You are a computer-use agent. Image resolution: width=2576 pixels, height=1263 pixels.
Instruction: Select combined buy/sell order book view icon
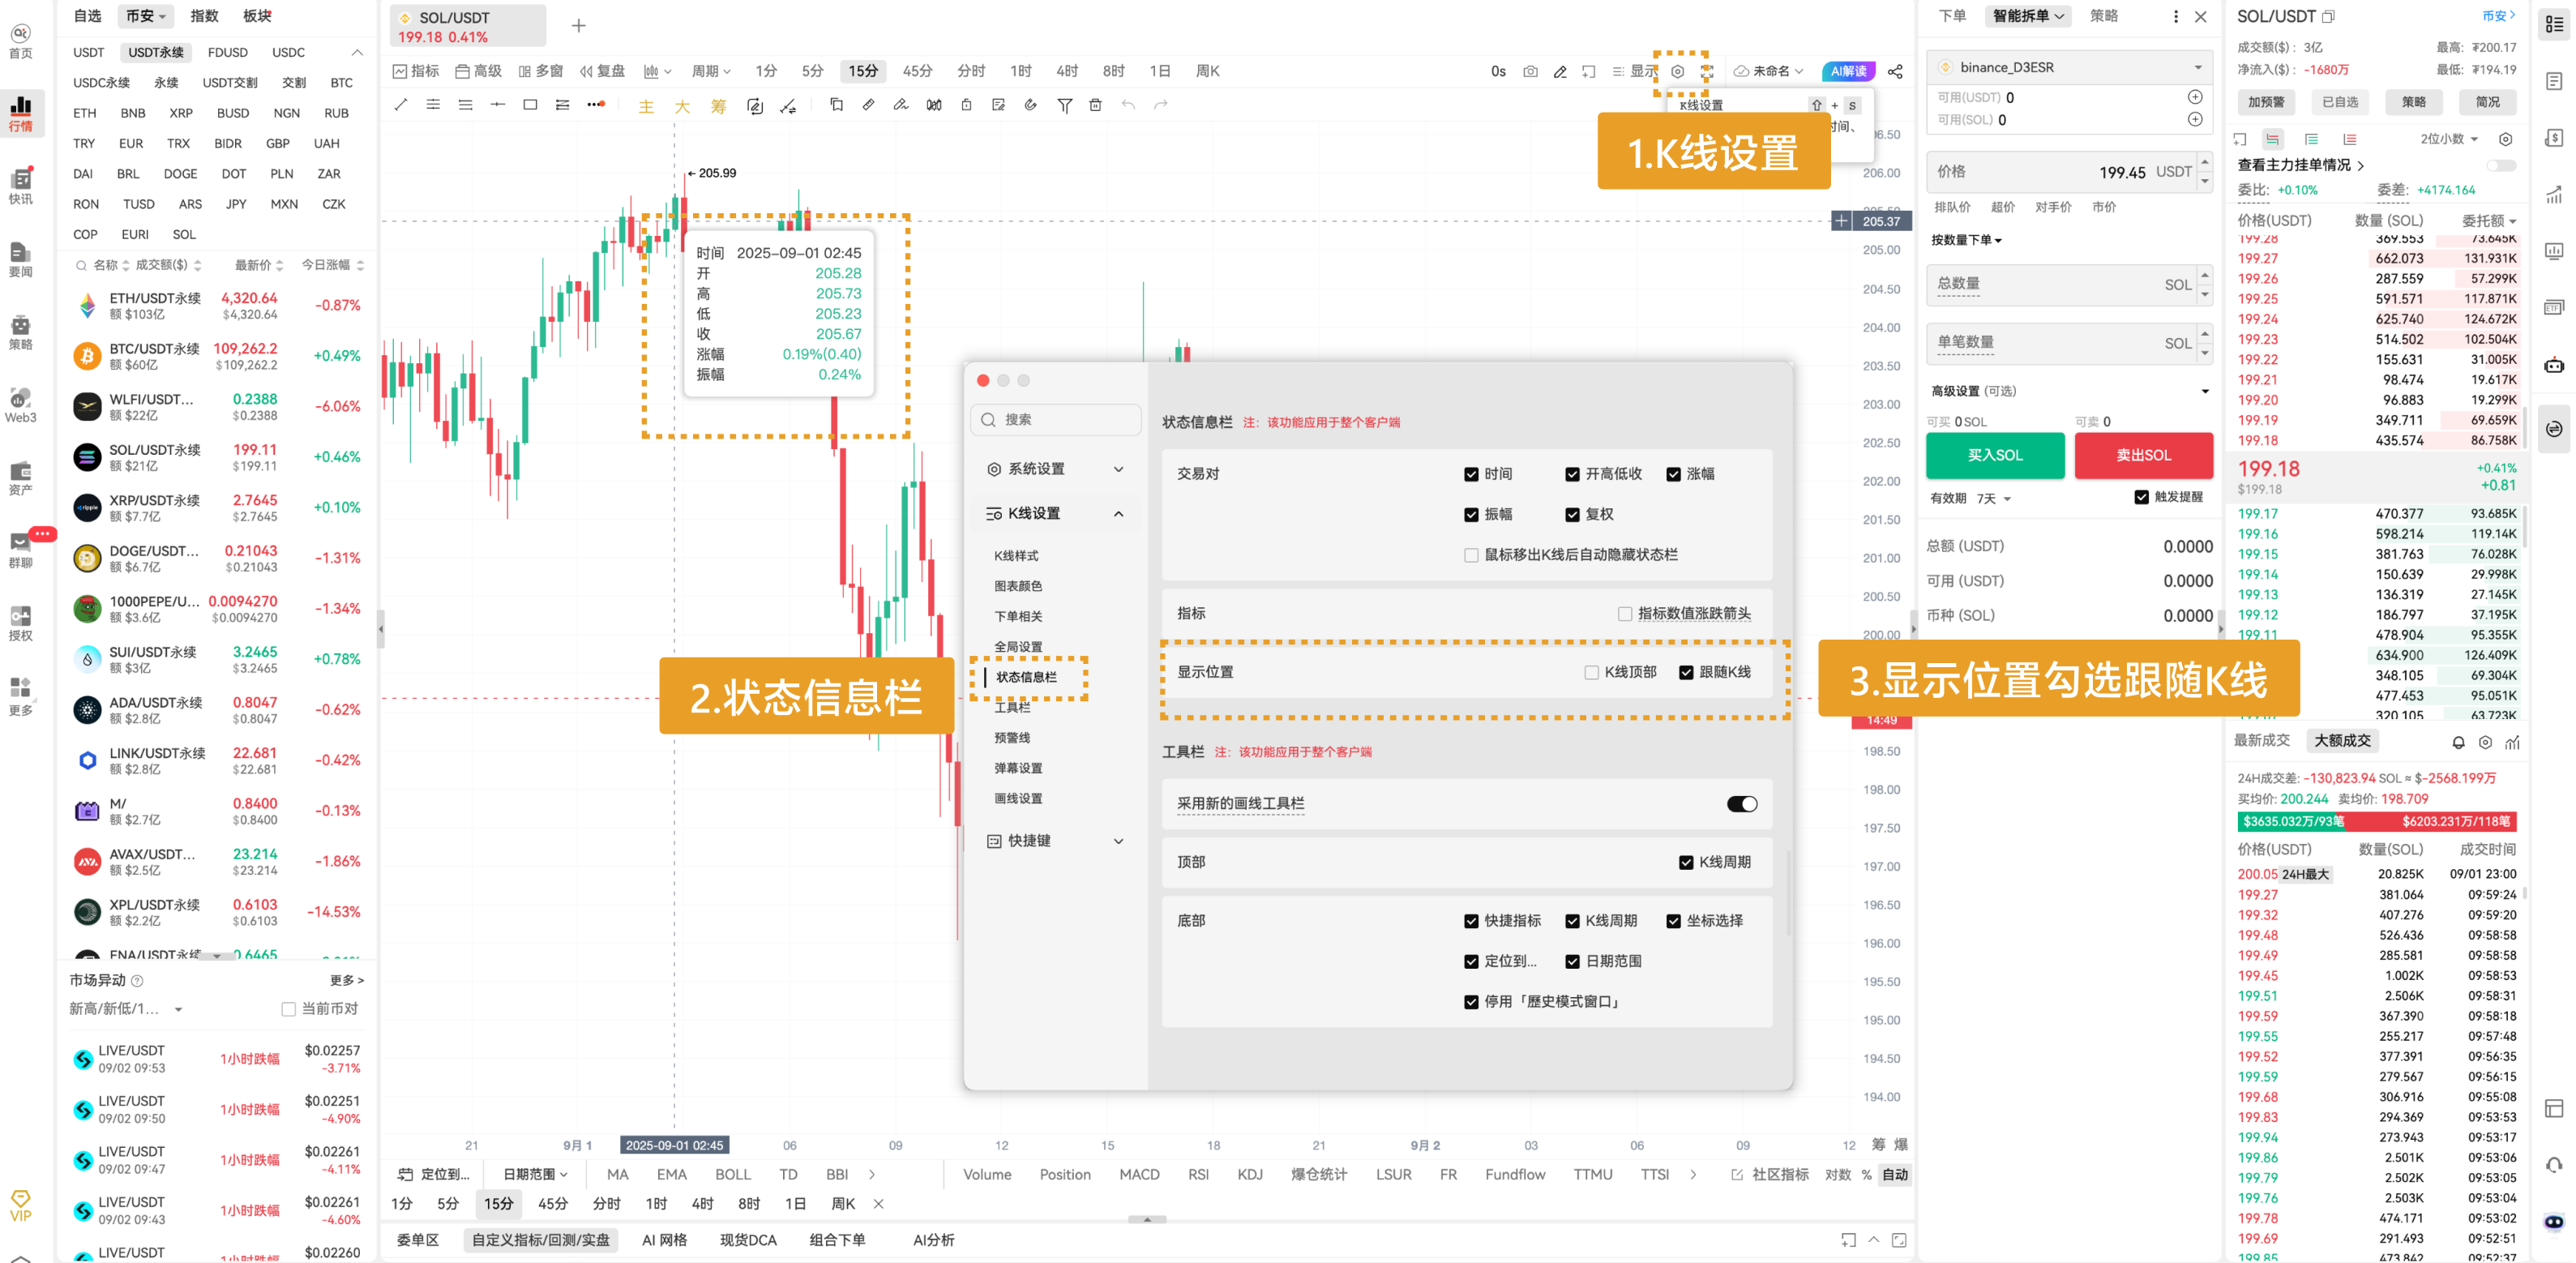pos(2273,139)
